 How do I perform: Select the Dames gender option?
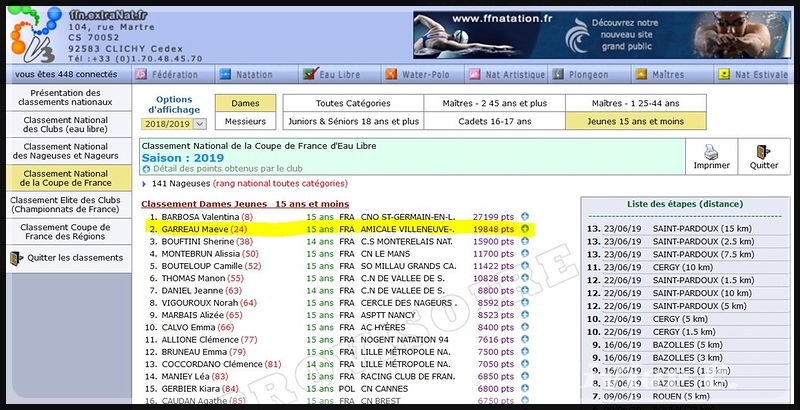246,103
